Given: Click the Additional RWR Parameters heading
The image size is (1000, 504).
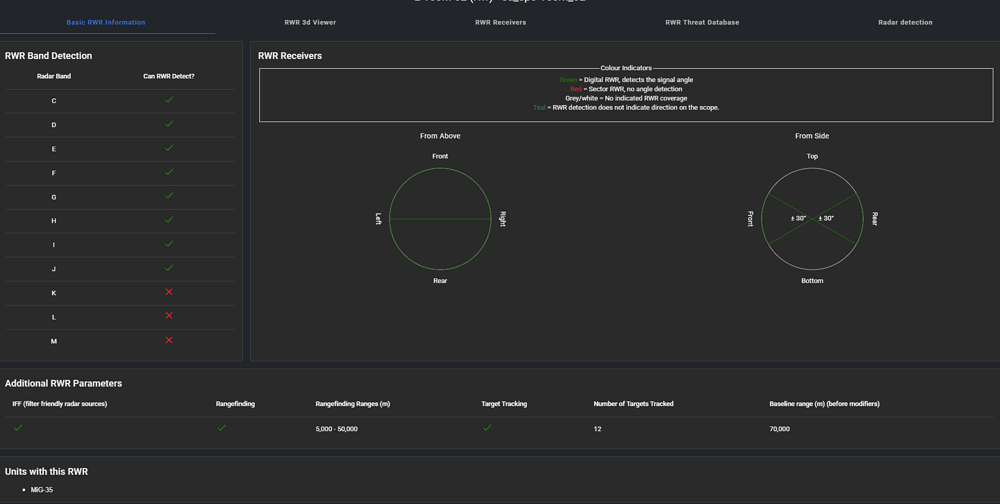Looking at the screenshot, I should coord(64,383).
